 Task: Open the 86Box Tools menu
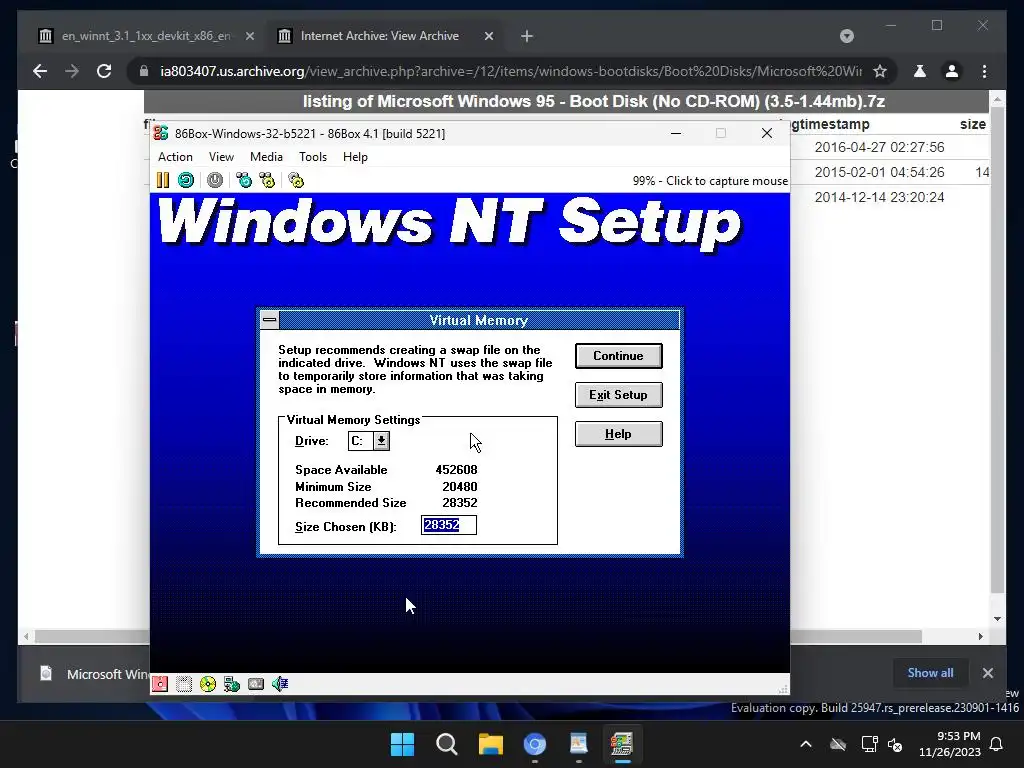pos(313,157)
